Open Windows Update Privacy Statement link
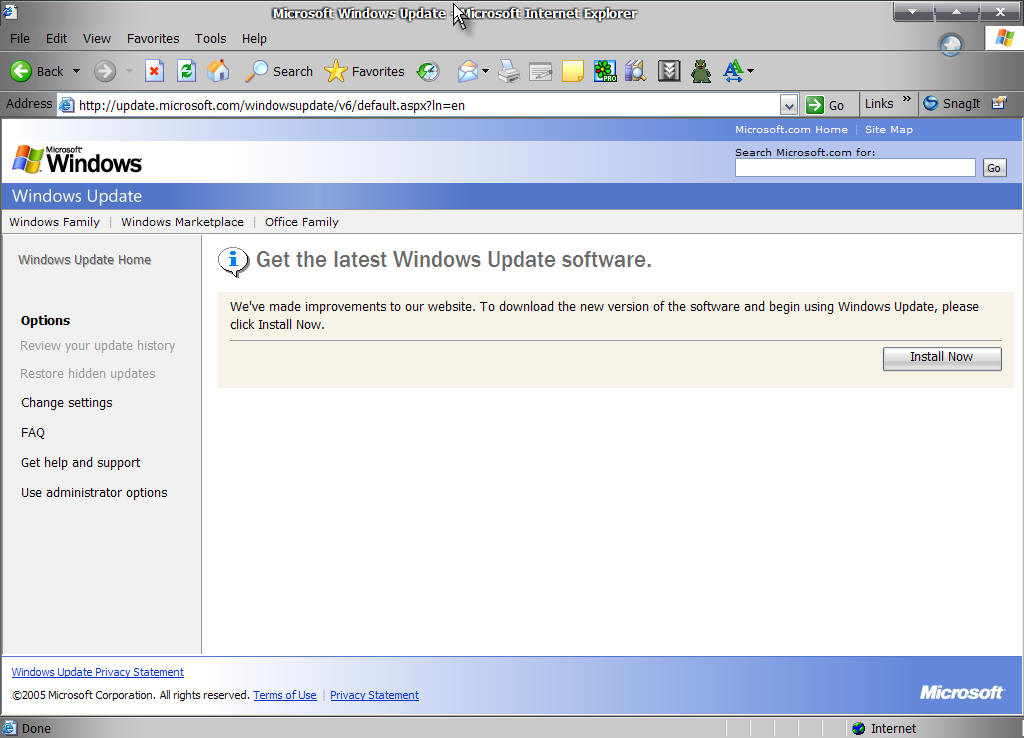The image size is (1024, 738). pos(97,672)
